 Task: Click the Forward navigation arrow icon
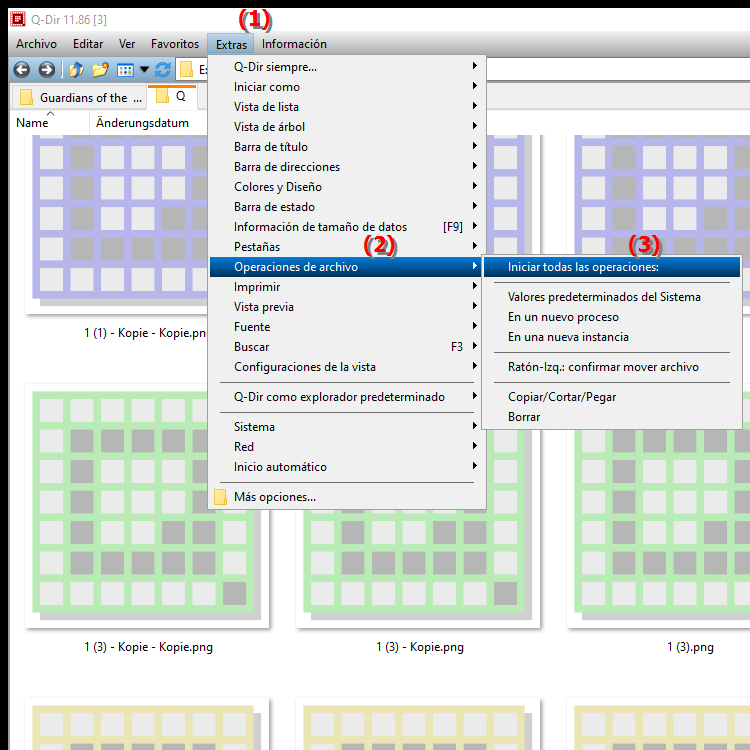point(46,70)
